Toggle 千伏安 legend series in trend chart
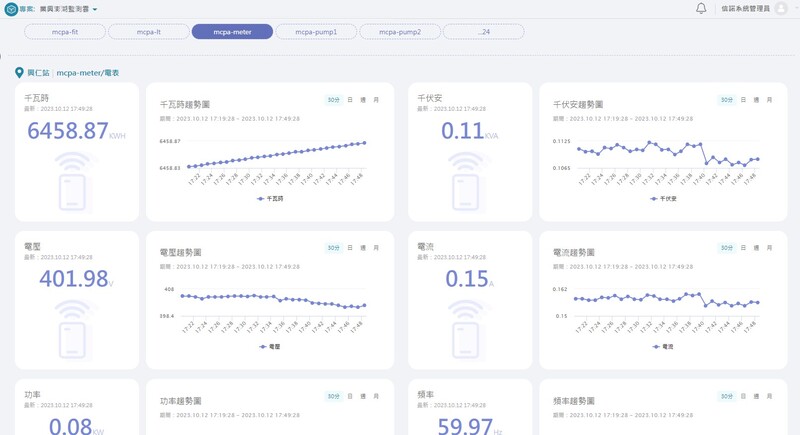 pos(663,199)
